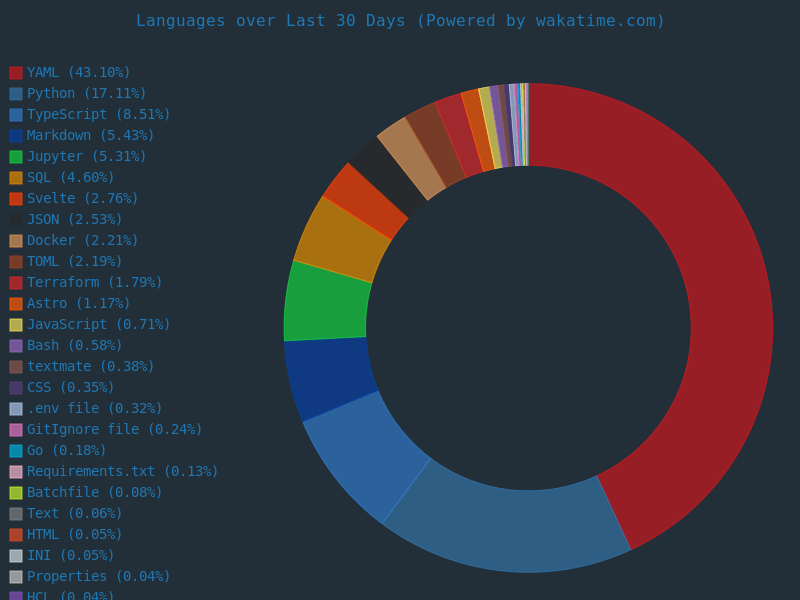Click the .env file legend swatch

(x=16, y=408)
